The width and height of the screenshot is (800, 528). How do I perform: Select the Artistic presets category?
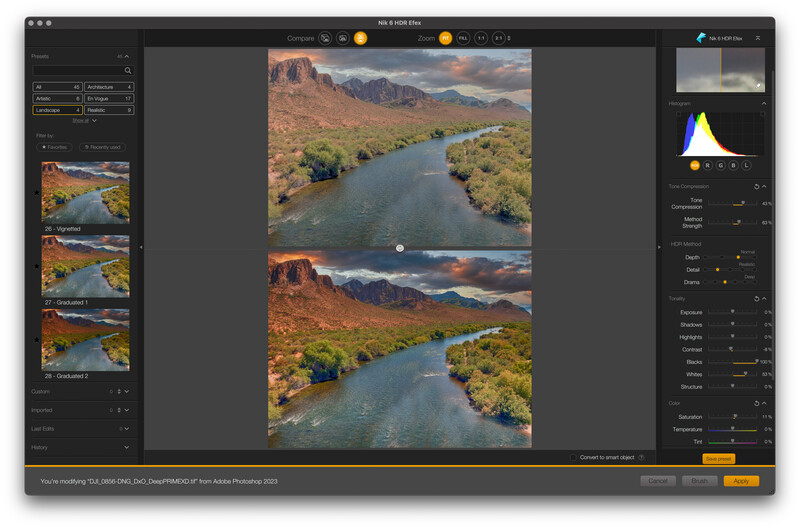tap(57, 98)
